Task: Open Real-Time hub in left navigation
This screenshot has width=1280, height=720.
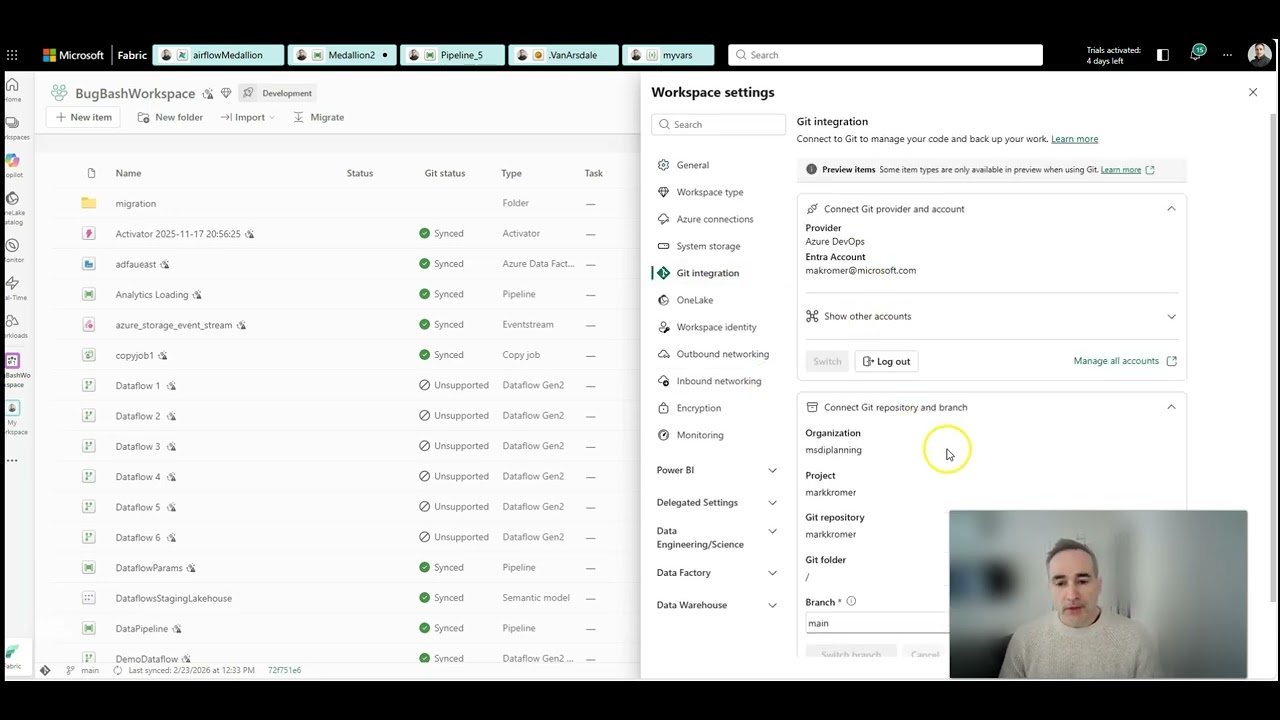Action: (x=12, y=288)
